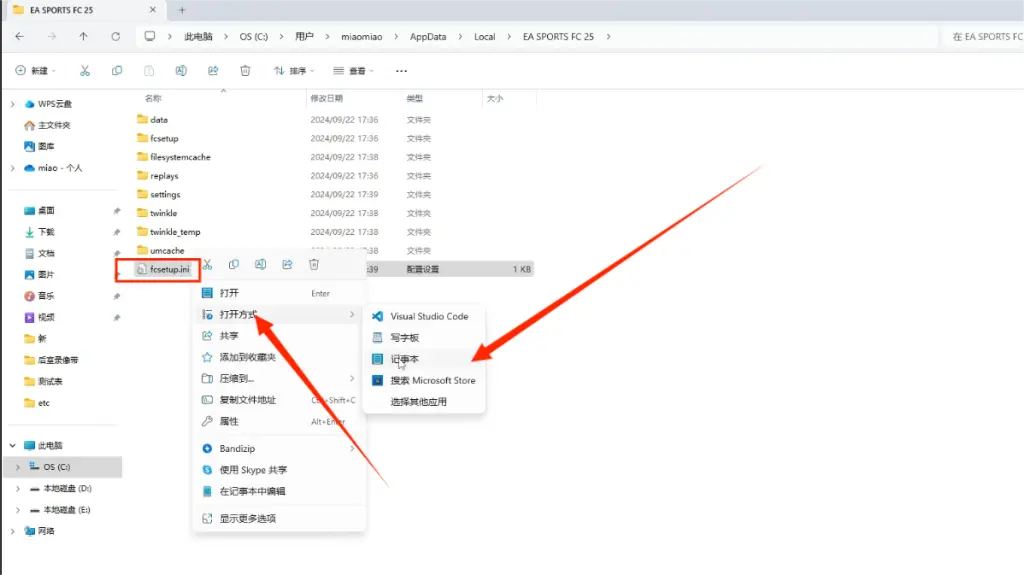Screen dimensions: 1024x575
Task: Expand the OS (C:) drive tree node
Action: pos(18,467)
